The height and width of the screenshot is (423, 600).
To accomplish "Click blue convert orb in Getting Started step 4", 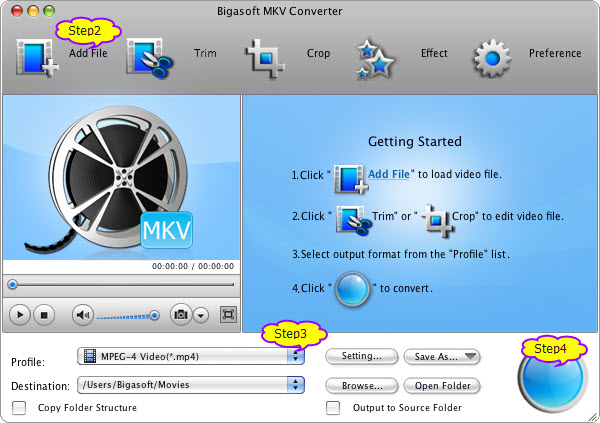I will click(x=352, y=289).
